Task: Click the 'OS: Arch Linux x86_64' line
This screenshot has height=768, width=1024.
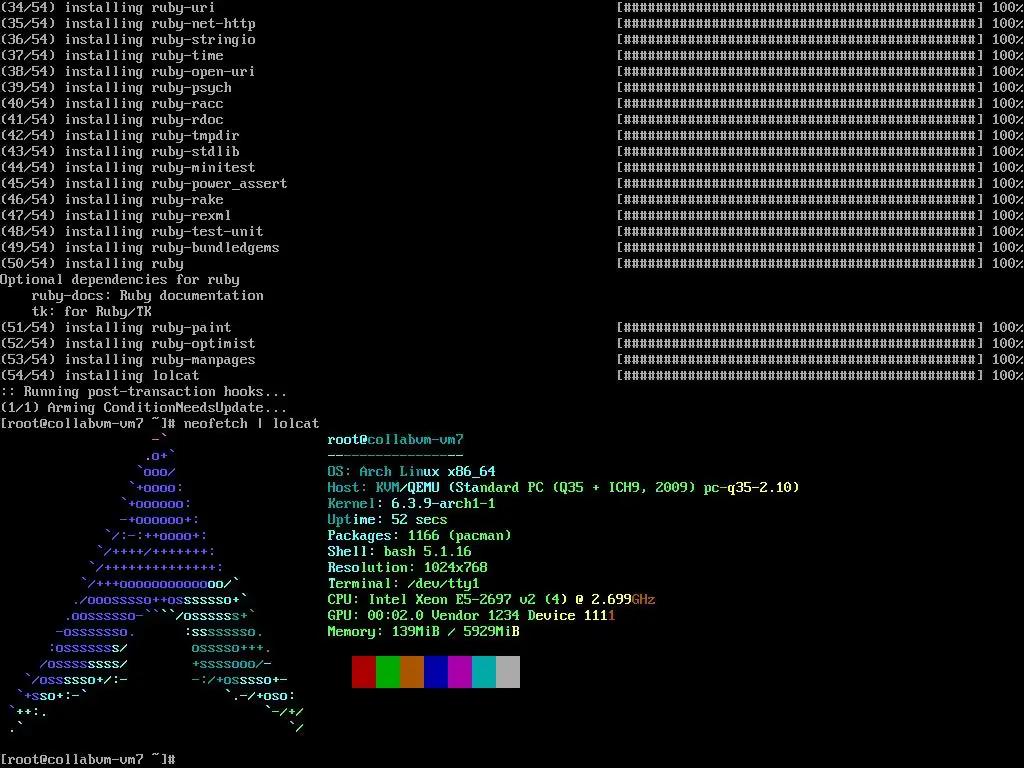Action: [411, 472]
